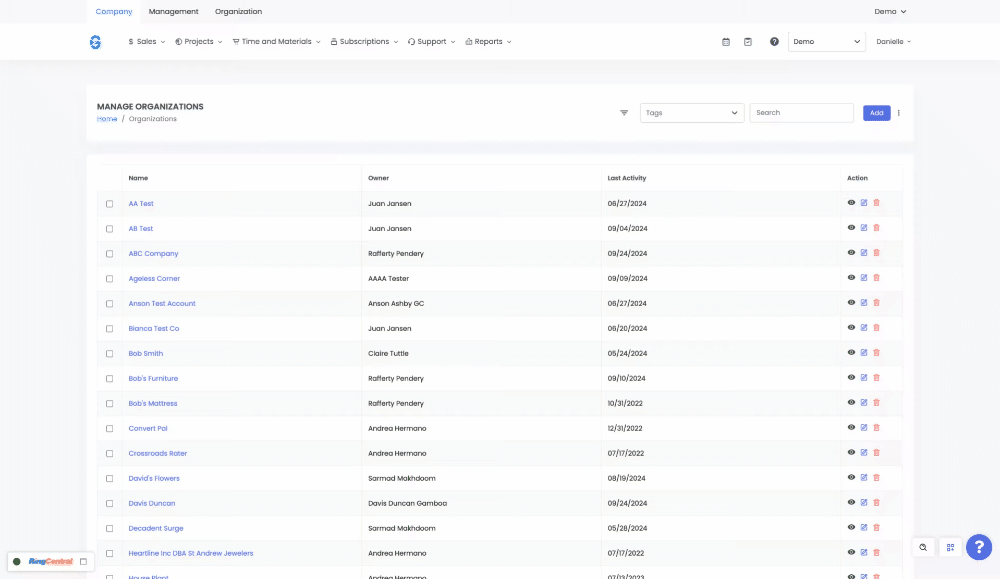This screenshot has width=1000, height=579.
Task: Expand the Tags dropdown
Action: 692,113
